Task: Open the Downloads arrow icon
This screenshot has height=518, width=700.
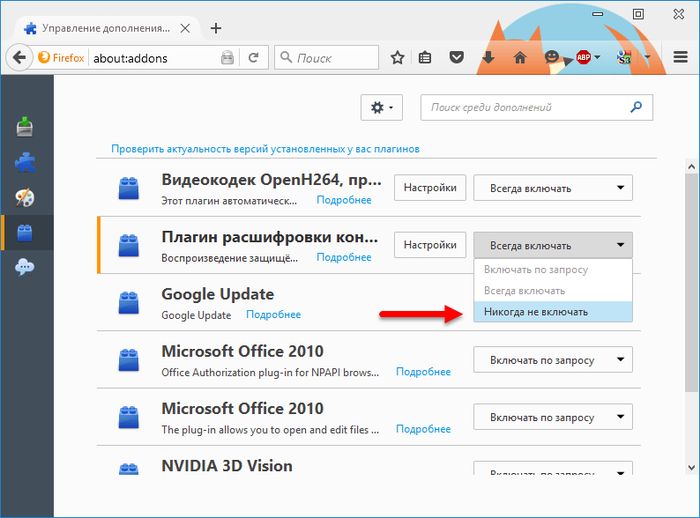Action: click(x=488, y=58)
